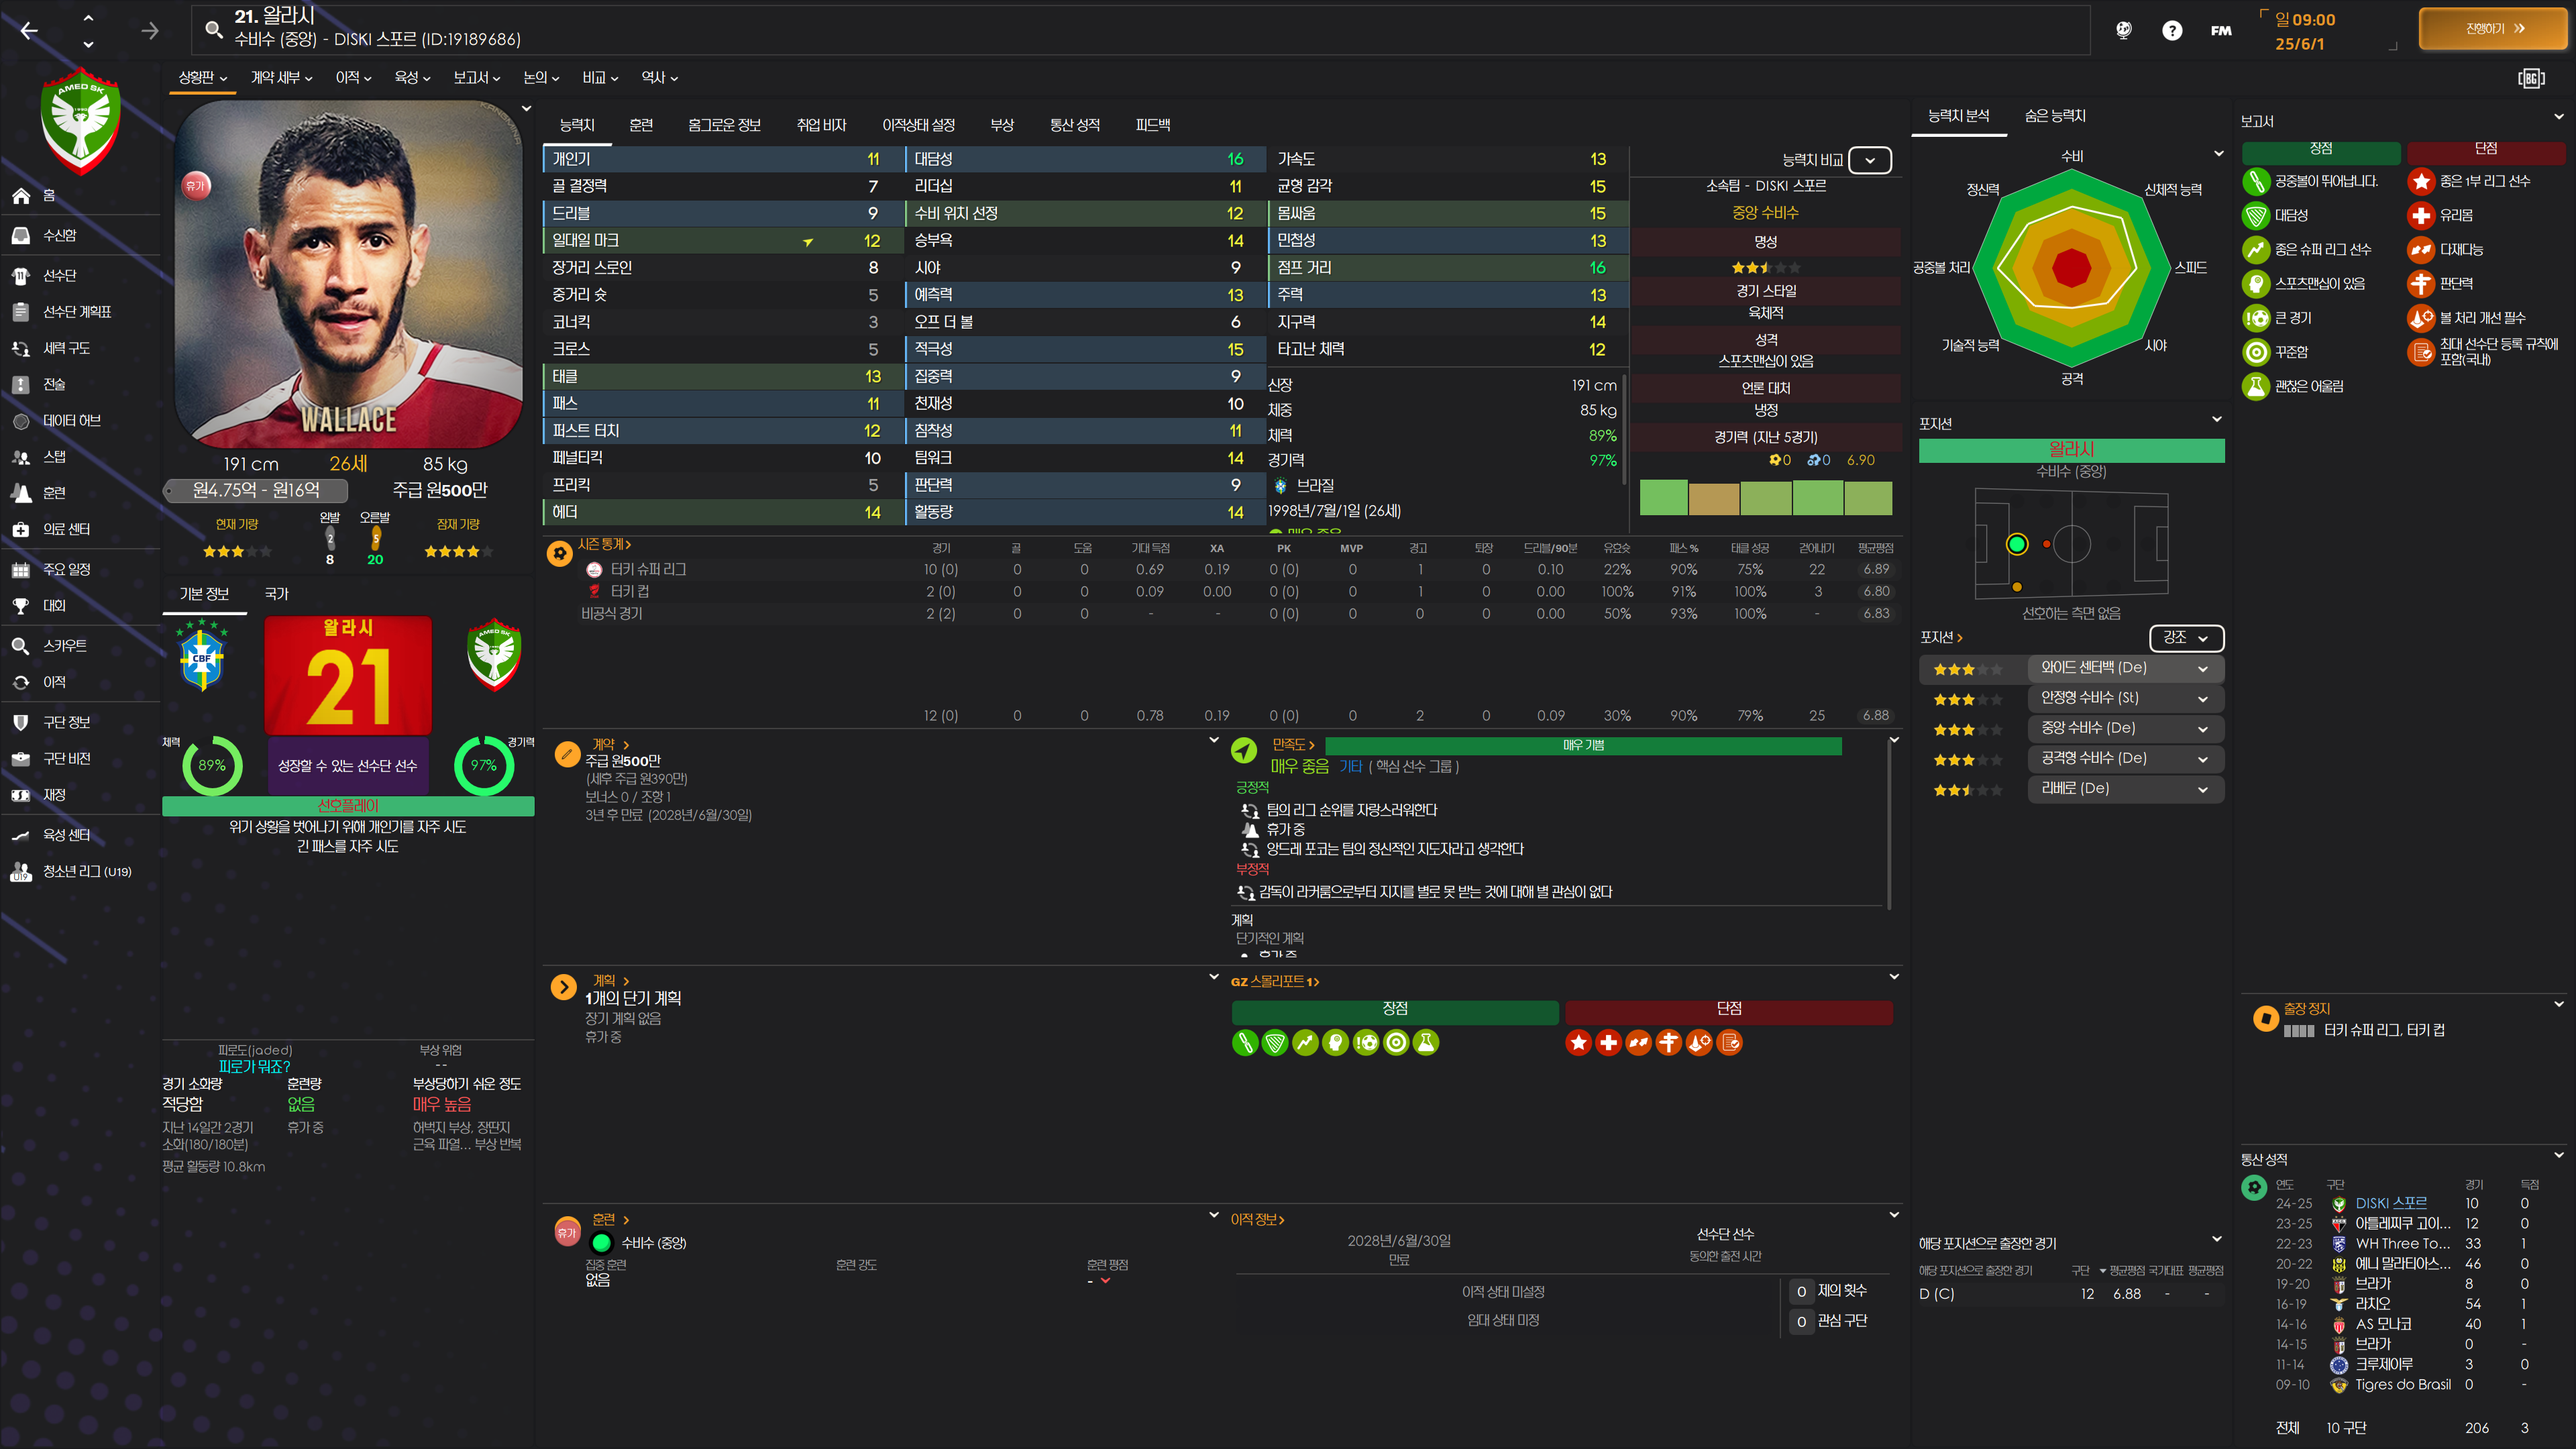This screenshot has height=1449, width=2576.
Task: Open 스카우트 in the sidebar
Action: click(64, 646)
